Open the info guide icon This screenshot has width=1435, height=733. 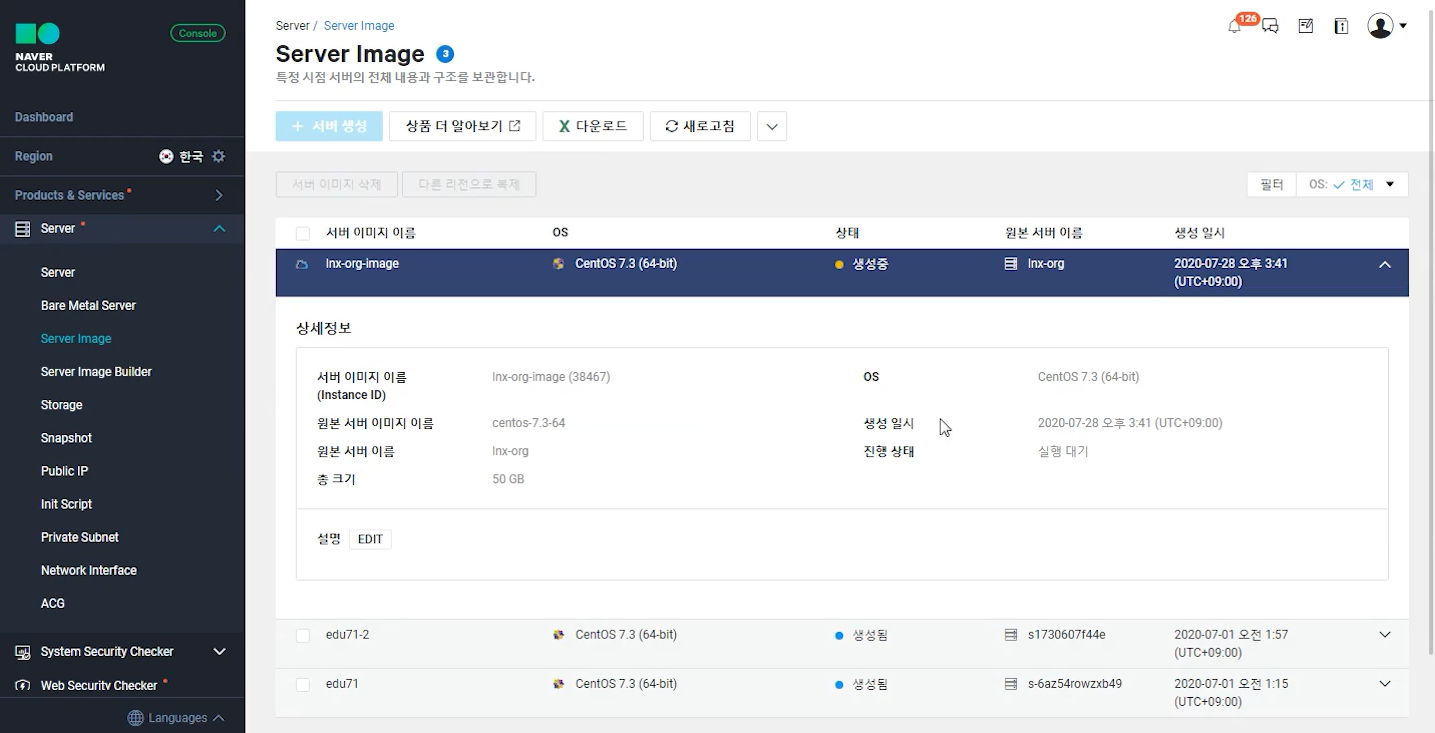coord(1341,27)
